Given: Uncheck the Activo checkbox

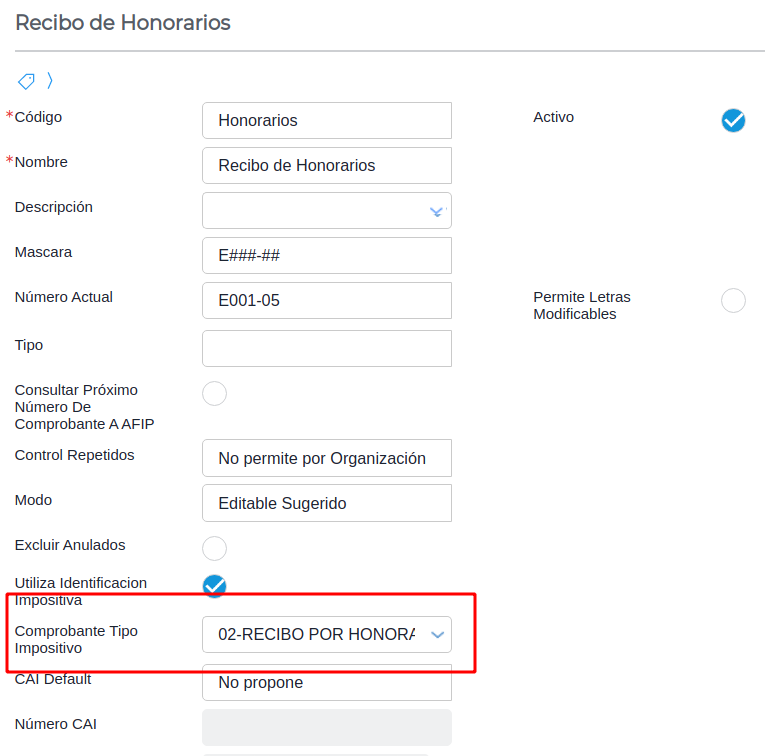Looking at the screenshot, I should (x=733, y=120).
